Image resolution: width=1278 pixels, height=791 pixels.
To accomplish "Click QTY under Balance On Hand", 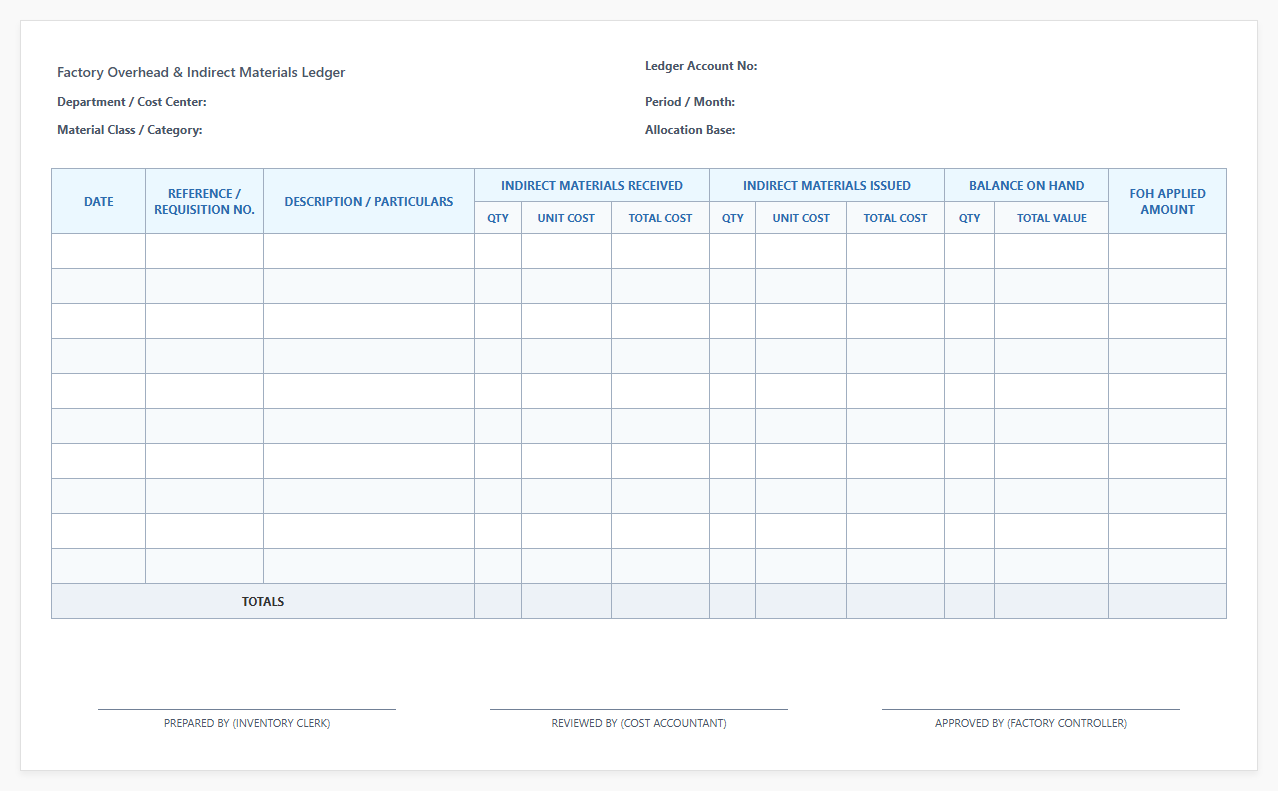I will [970, 218].
